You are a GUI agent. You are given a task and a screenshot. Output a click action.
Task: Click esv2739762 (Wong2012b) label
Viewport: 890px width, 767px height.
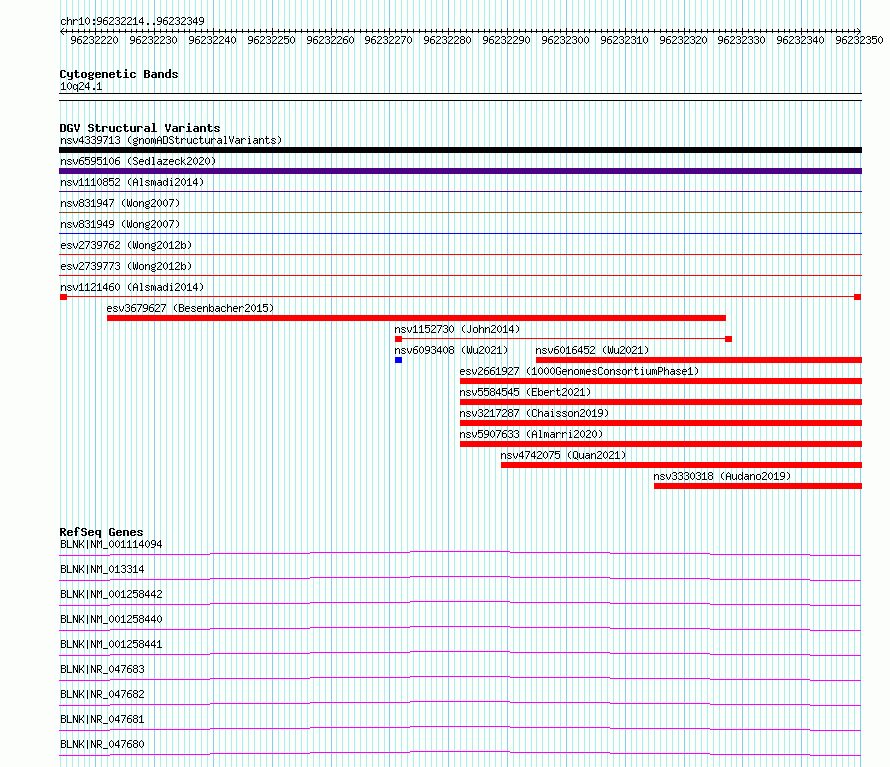coord(126,245)
